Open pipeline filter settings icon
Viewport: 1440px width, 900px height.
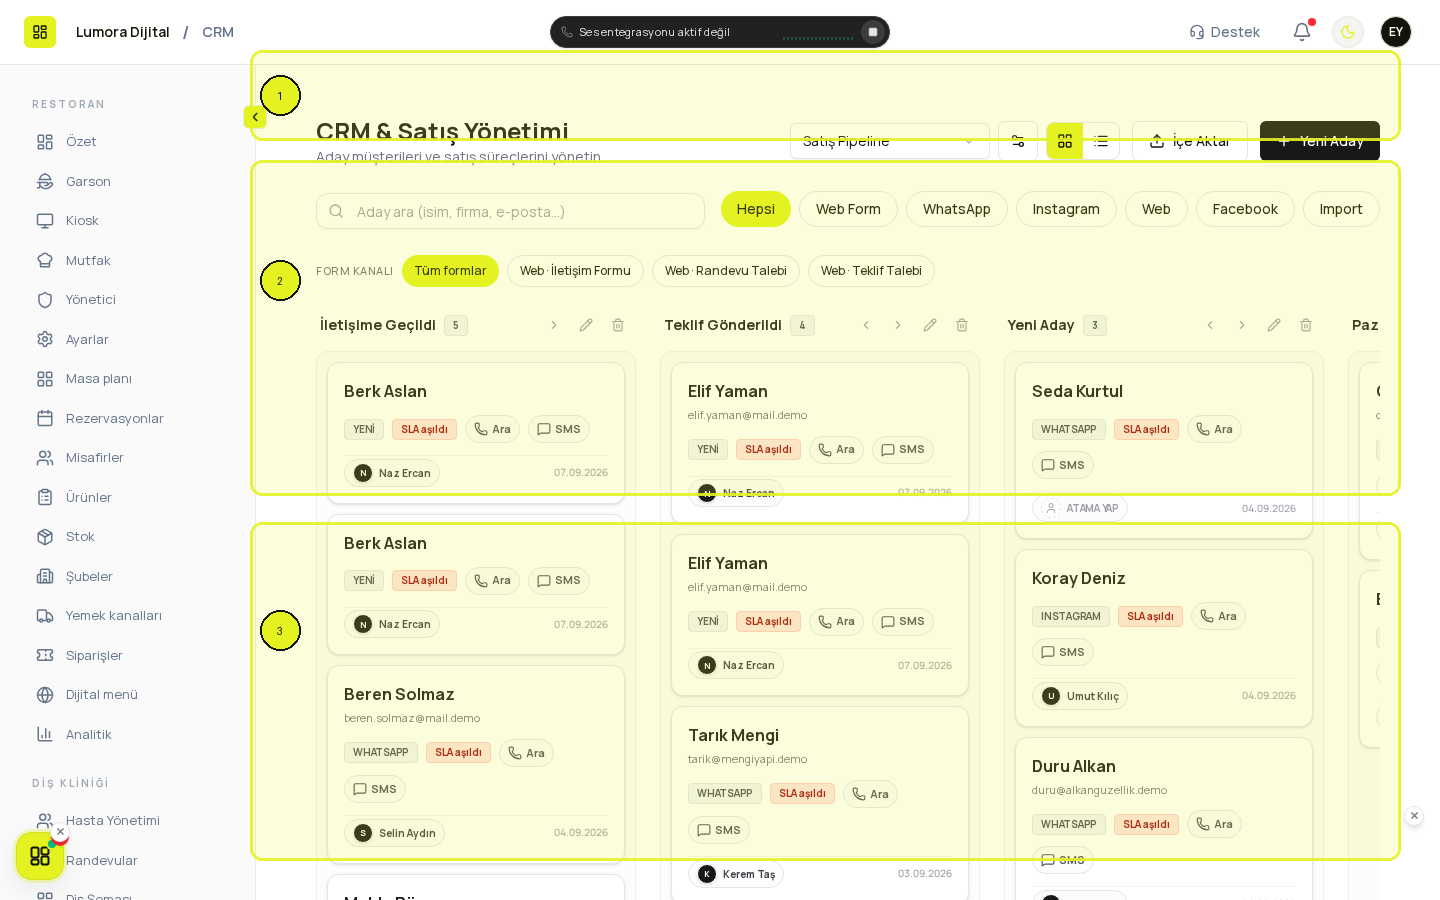point(1018,141)
